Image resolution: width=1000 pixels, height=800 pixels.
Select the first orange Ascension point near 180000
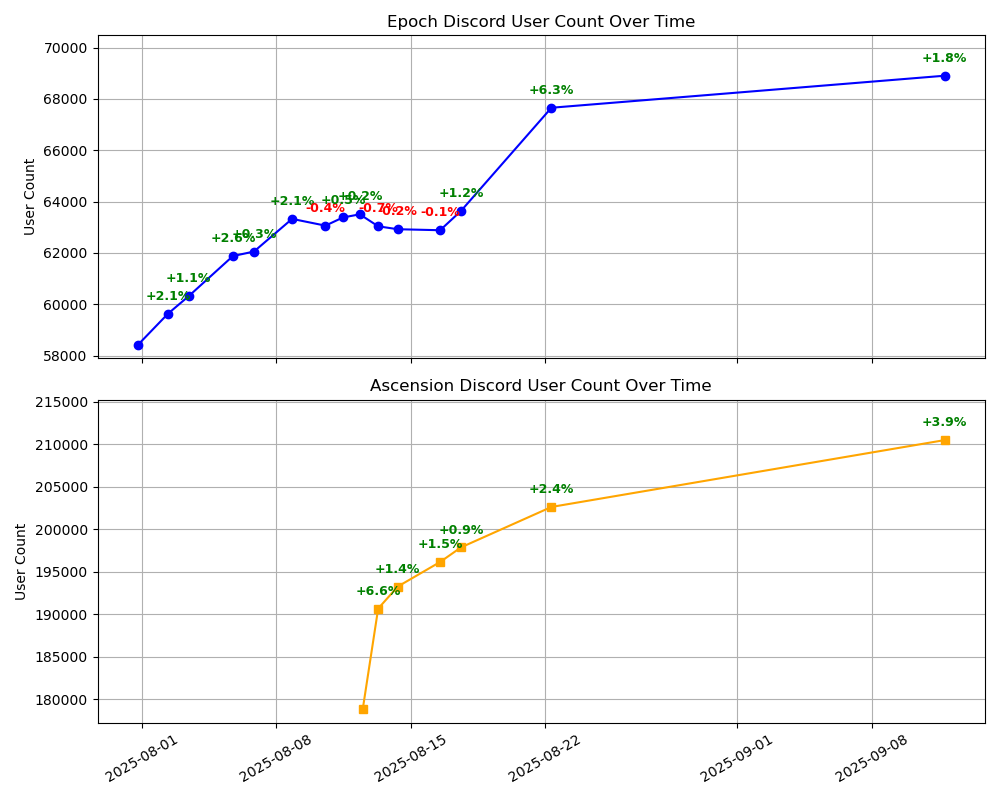tap(364, 709)
